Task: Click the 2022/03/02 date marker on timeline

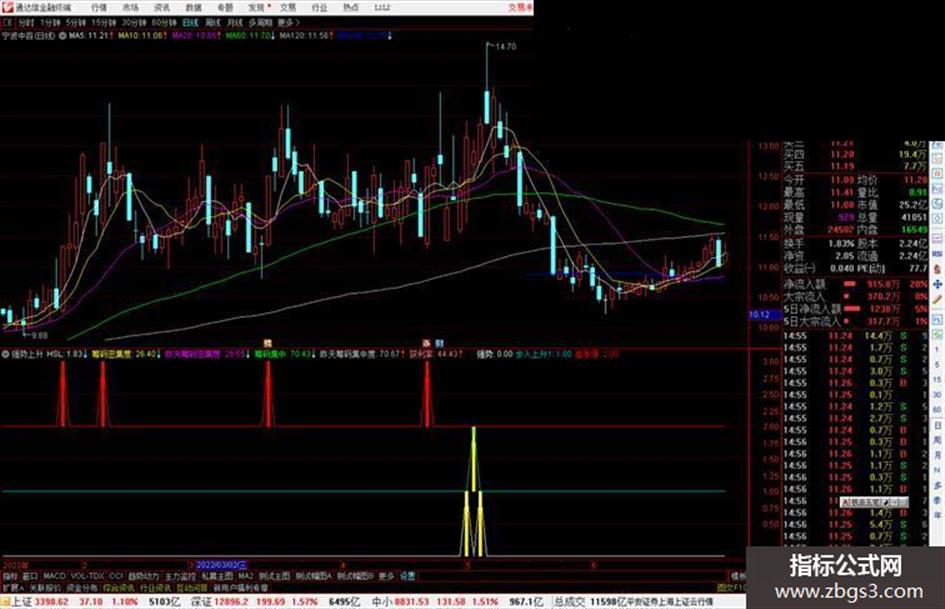Action: (x=221, y=565)
